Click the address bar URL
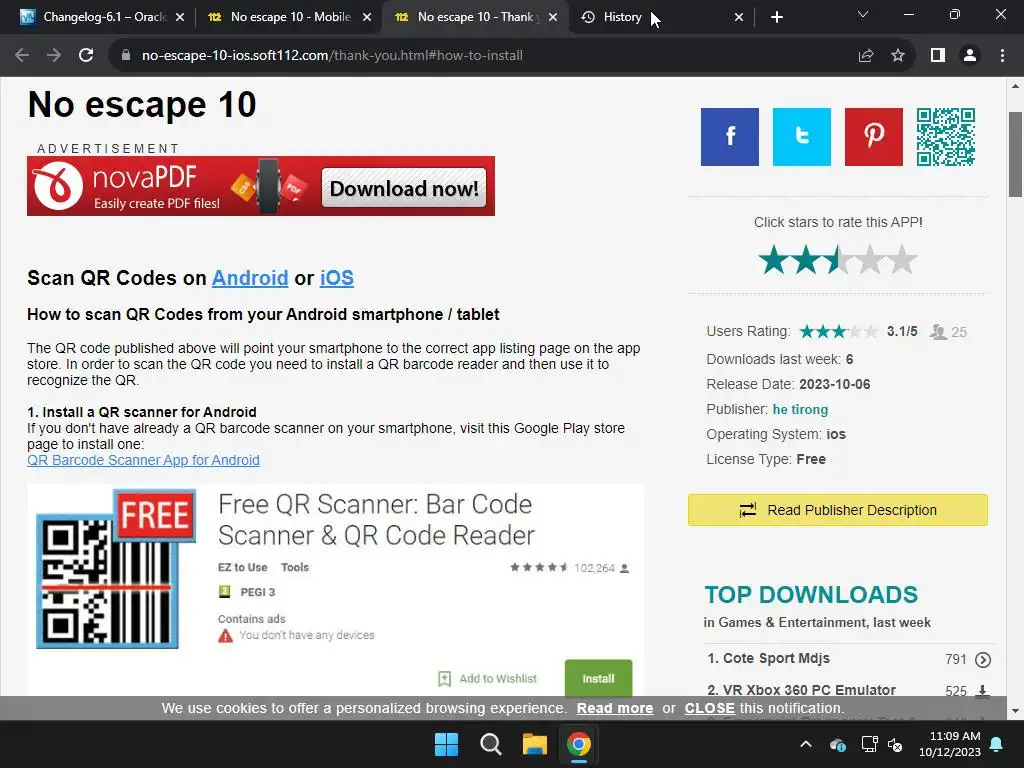1024x768 pixels. coord(332,56)
